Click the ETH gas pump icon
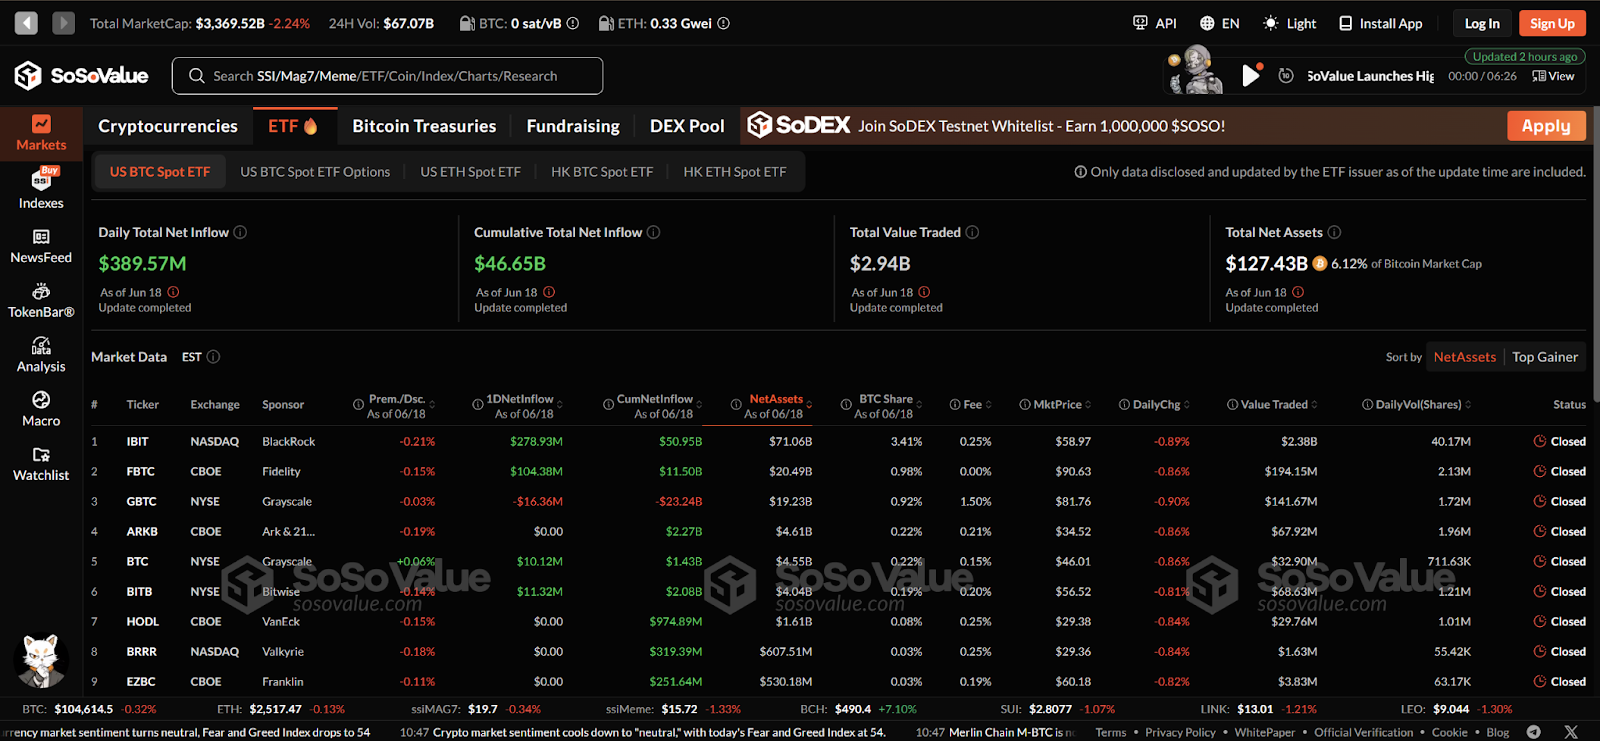 tap(605, 23)
